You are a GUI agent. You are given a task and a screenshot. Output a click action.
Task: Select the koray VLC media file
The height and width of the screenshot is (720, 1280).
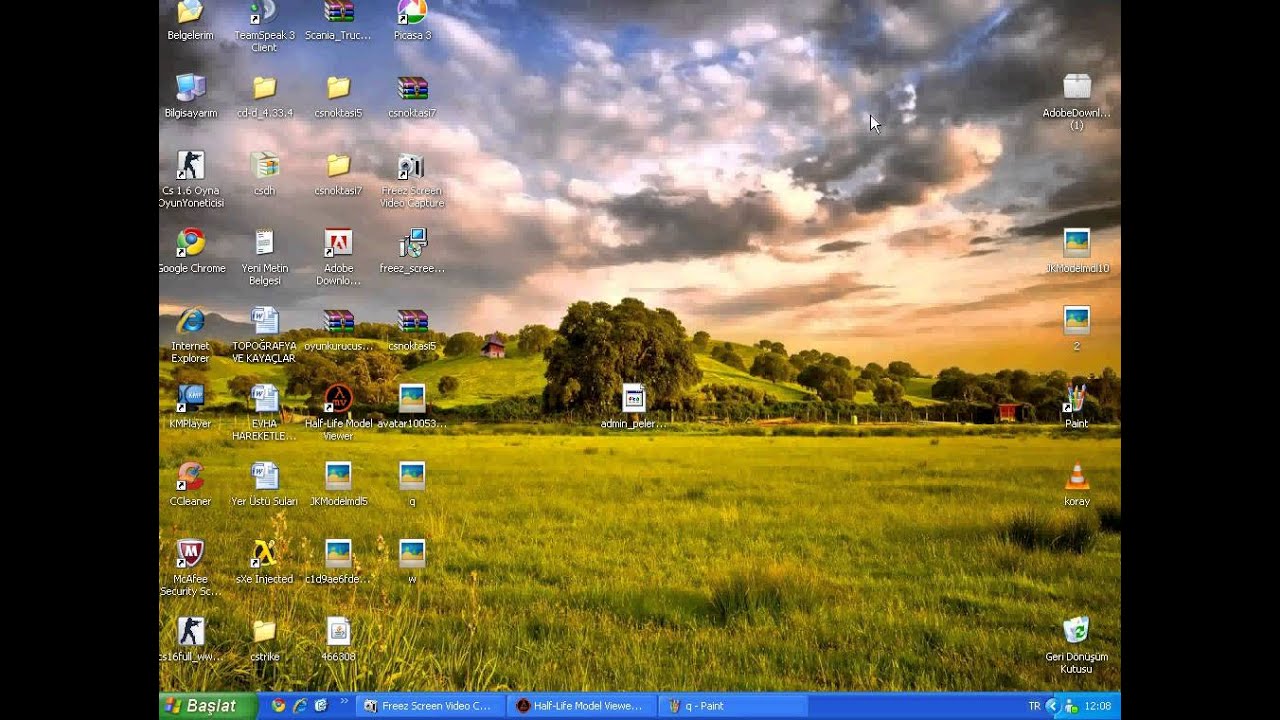pyautogui.click(x=1076, y=477)
